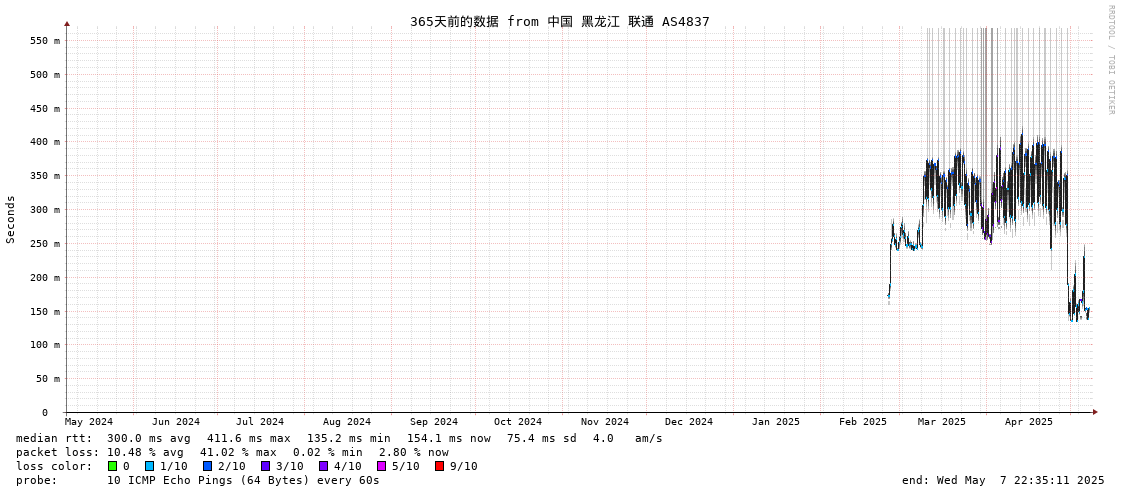This screenshot has height=494, width=1121.
Task: Click the green 0 loss color swatch
Action: pos(112,466)
